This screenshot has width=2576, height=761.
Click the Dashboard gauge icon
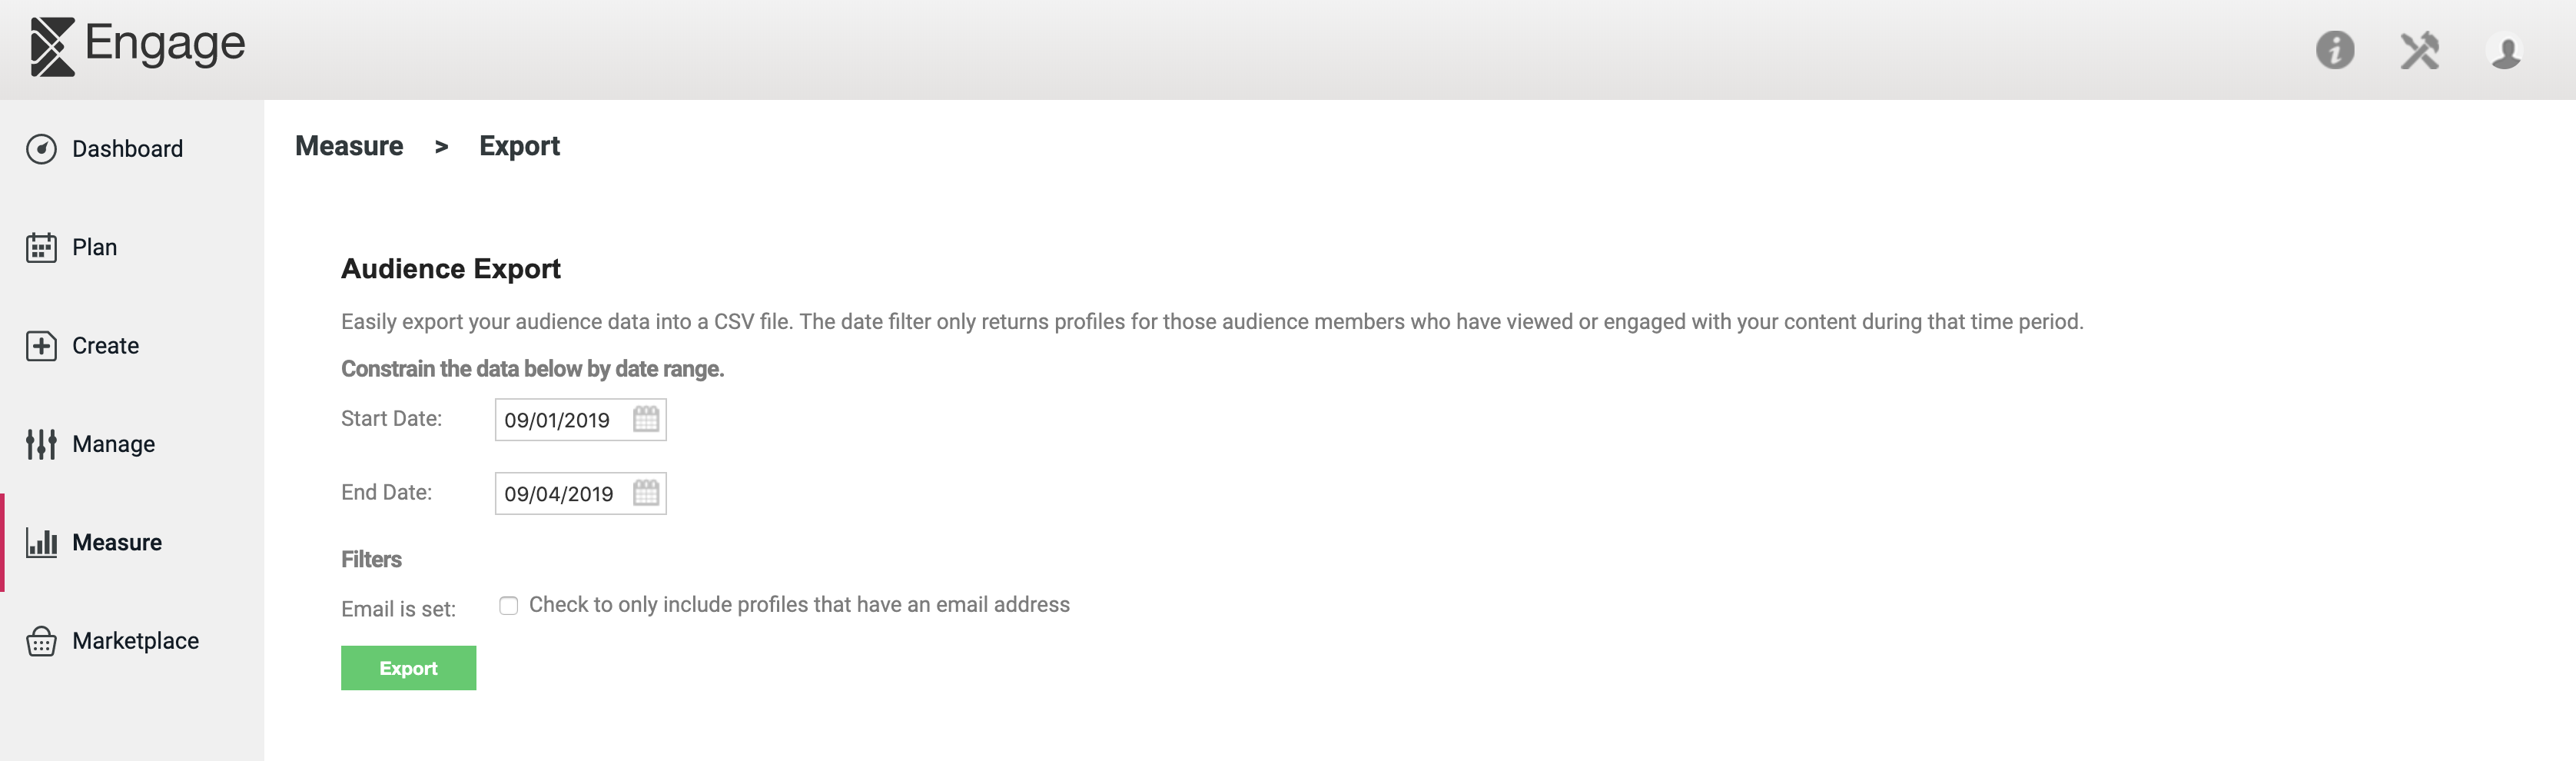pos(41,149)
